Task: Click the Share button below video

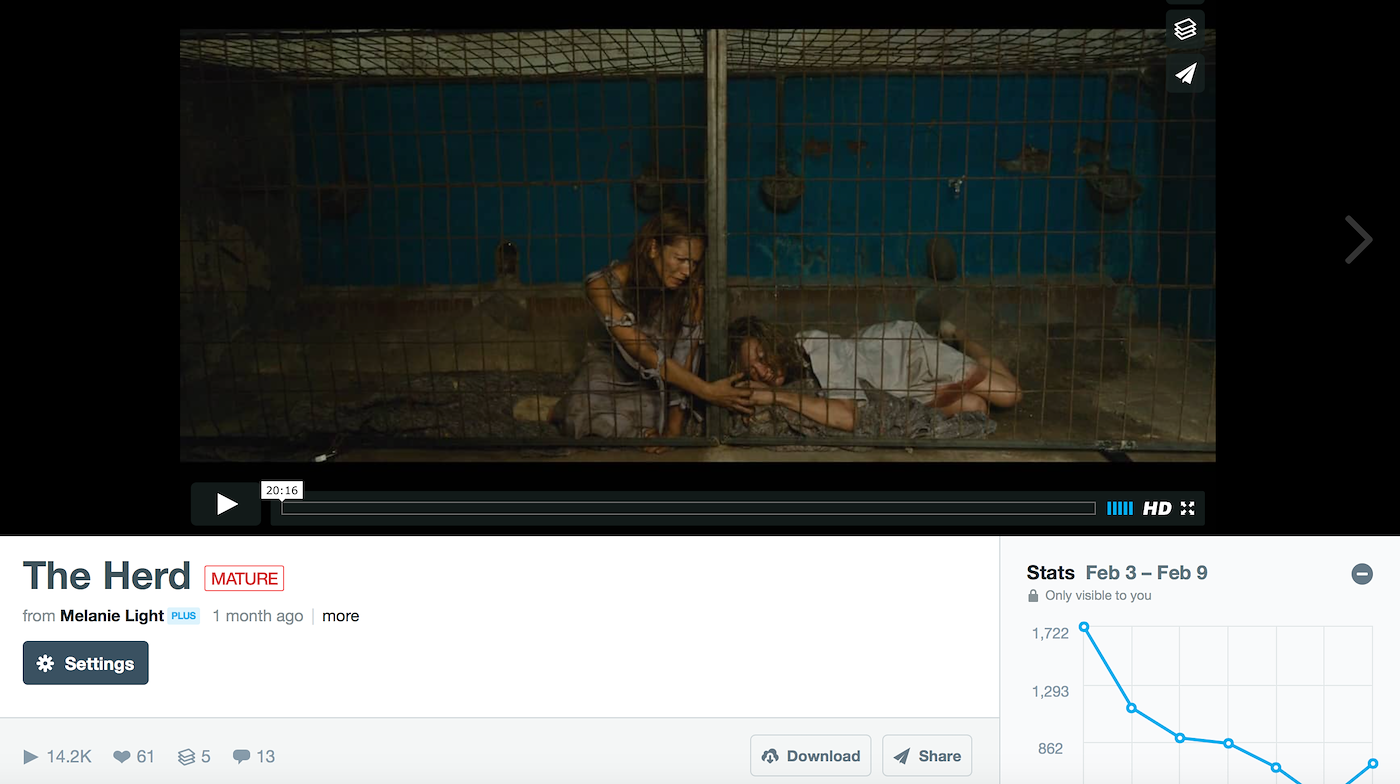Action: click(927, 756)
